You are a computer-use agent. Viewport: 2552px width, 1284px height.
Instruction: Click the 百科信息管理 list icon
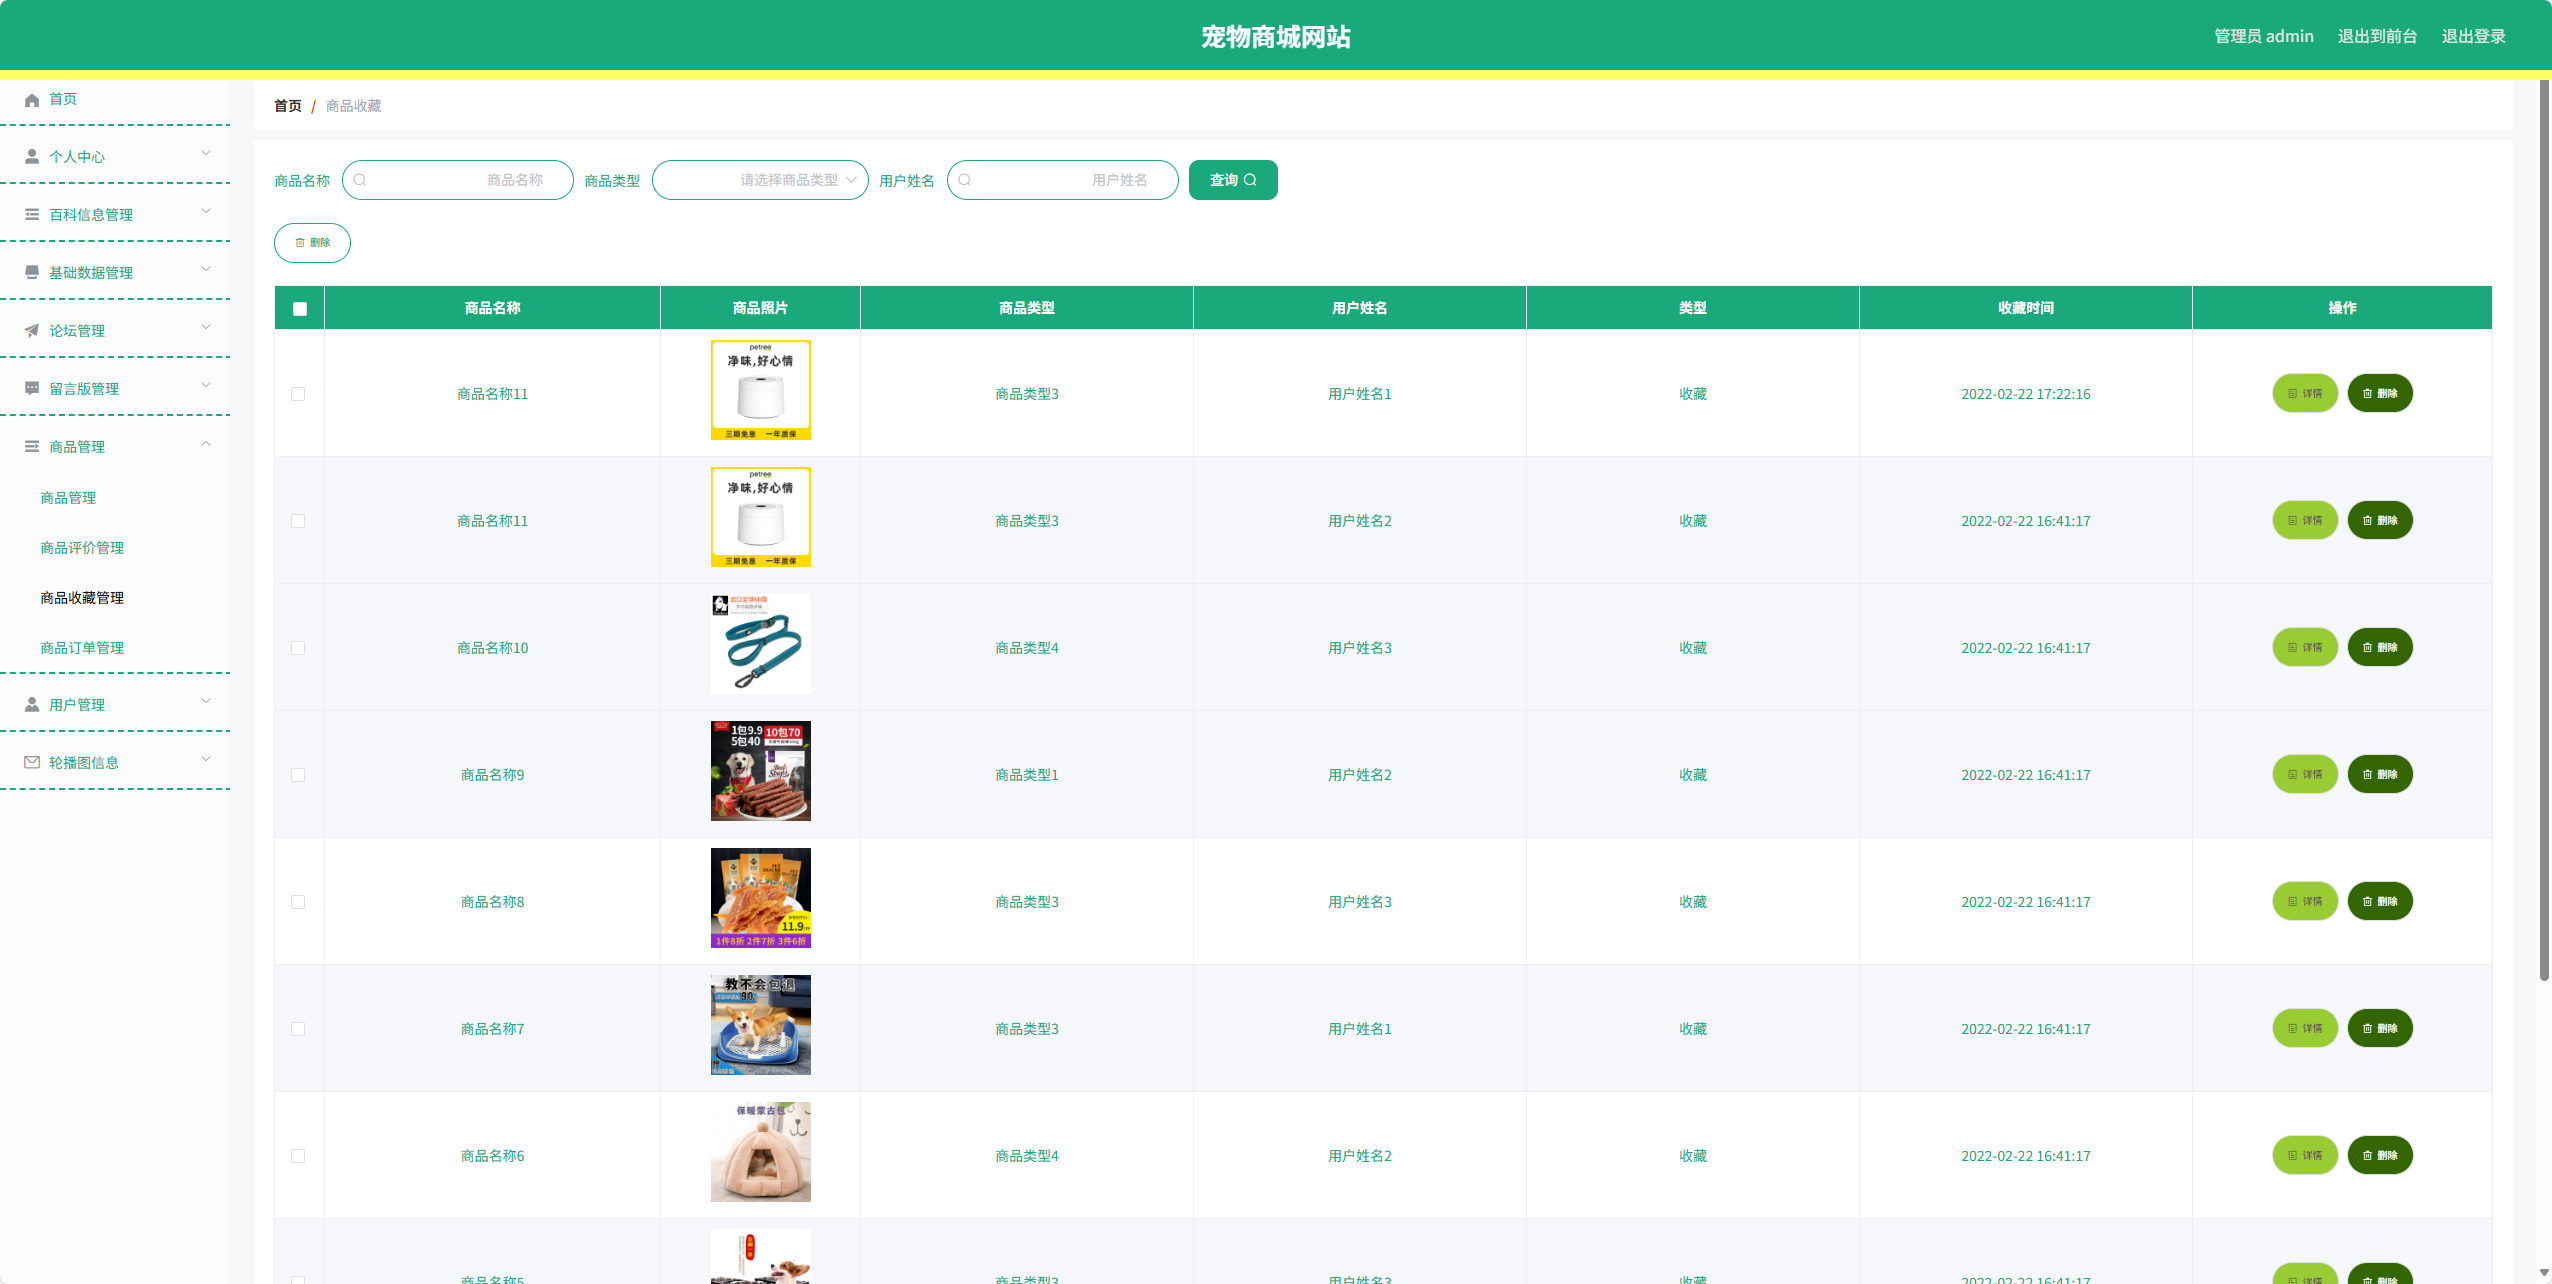coord(32,215)
